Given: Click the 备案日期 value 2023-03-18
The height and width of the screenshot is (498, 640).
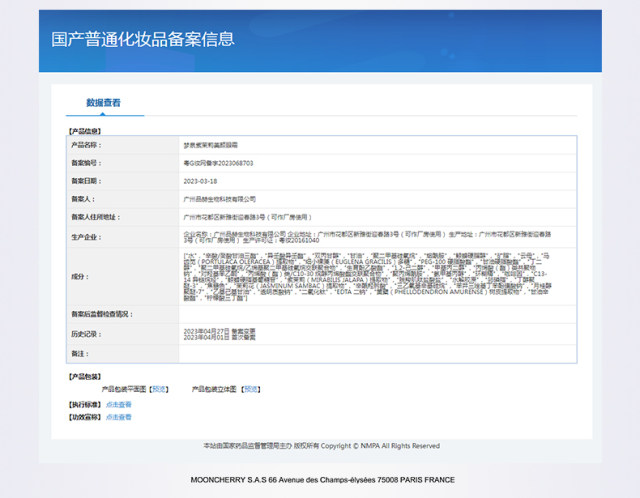Looking at the screenshot, I should coord(200,181).
